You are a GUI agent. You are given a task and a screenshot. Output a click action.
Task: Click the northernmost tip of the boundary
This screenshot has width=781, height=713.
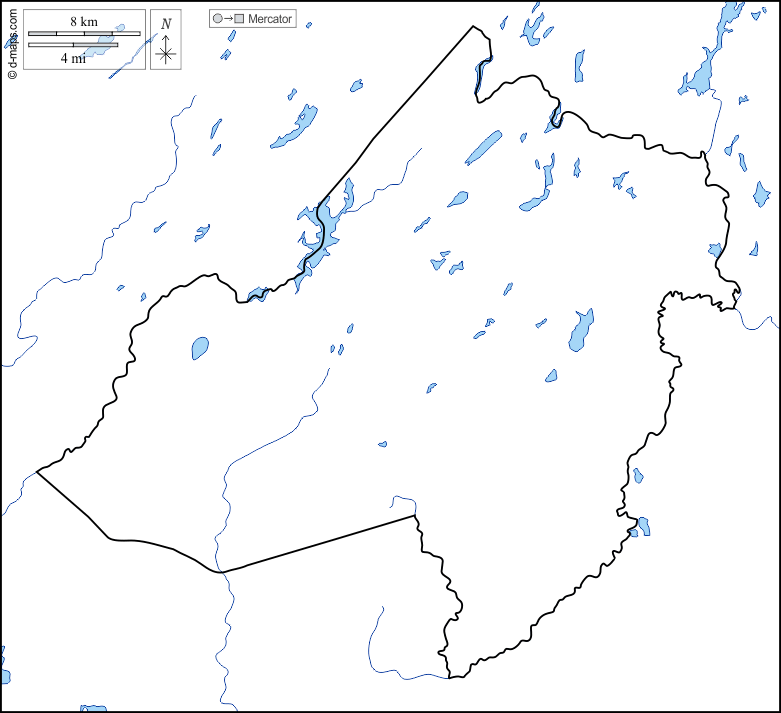tap(474, 27)
